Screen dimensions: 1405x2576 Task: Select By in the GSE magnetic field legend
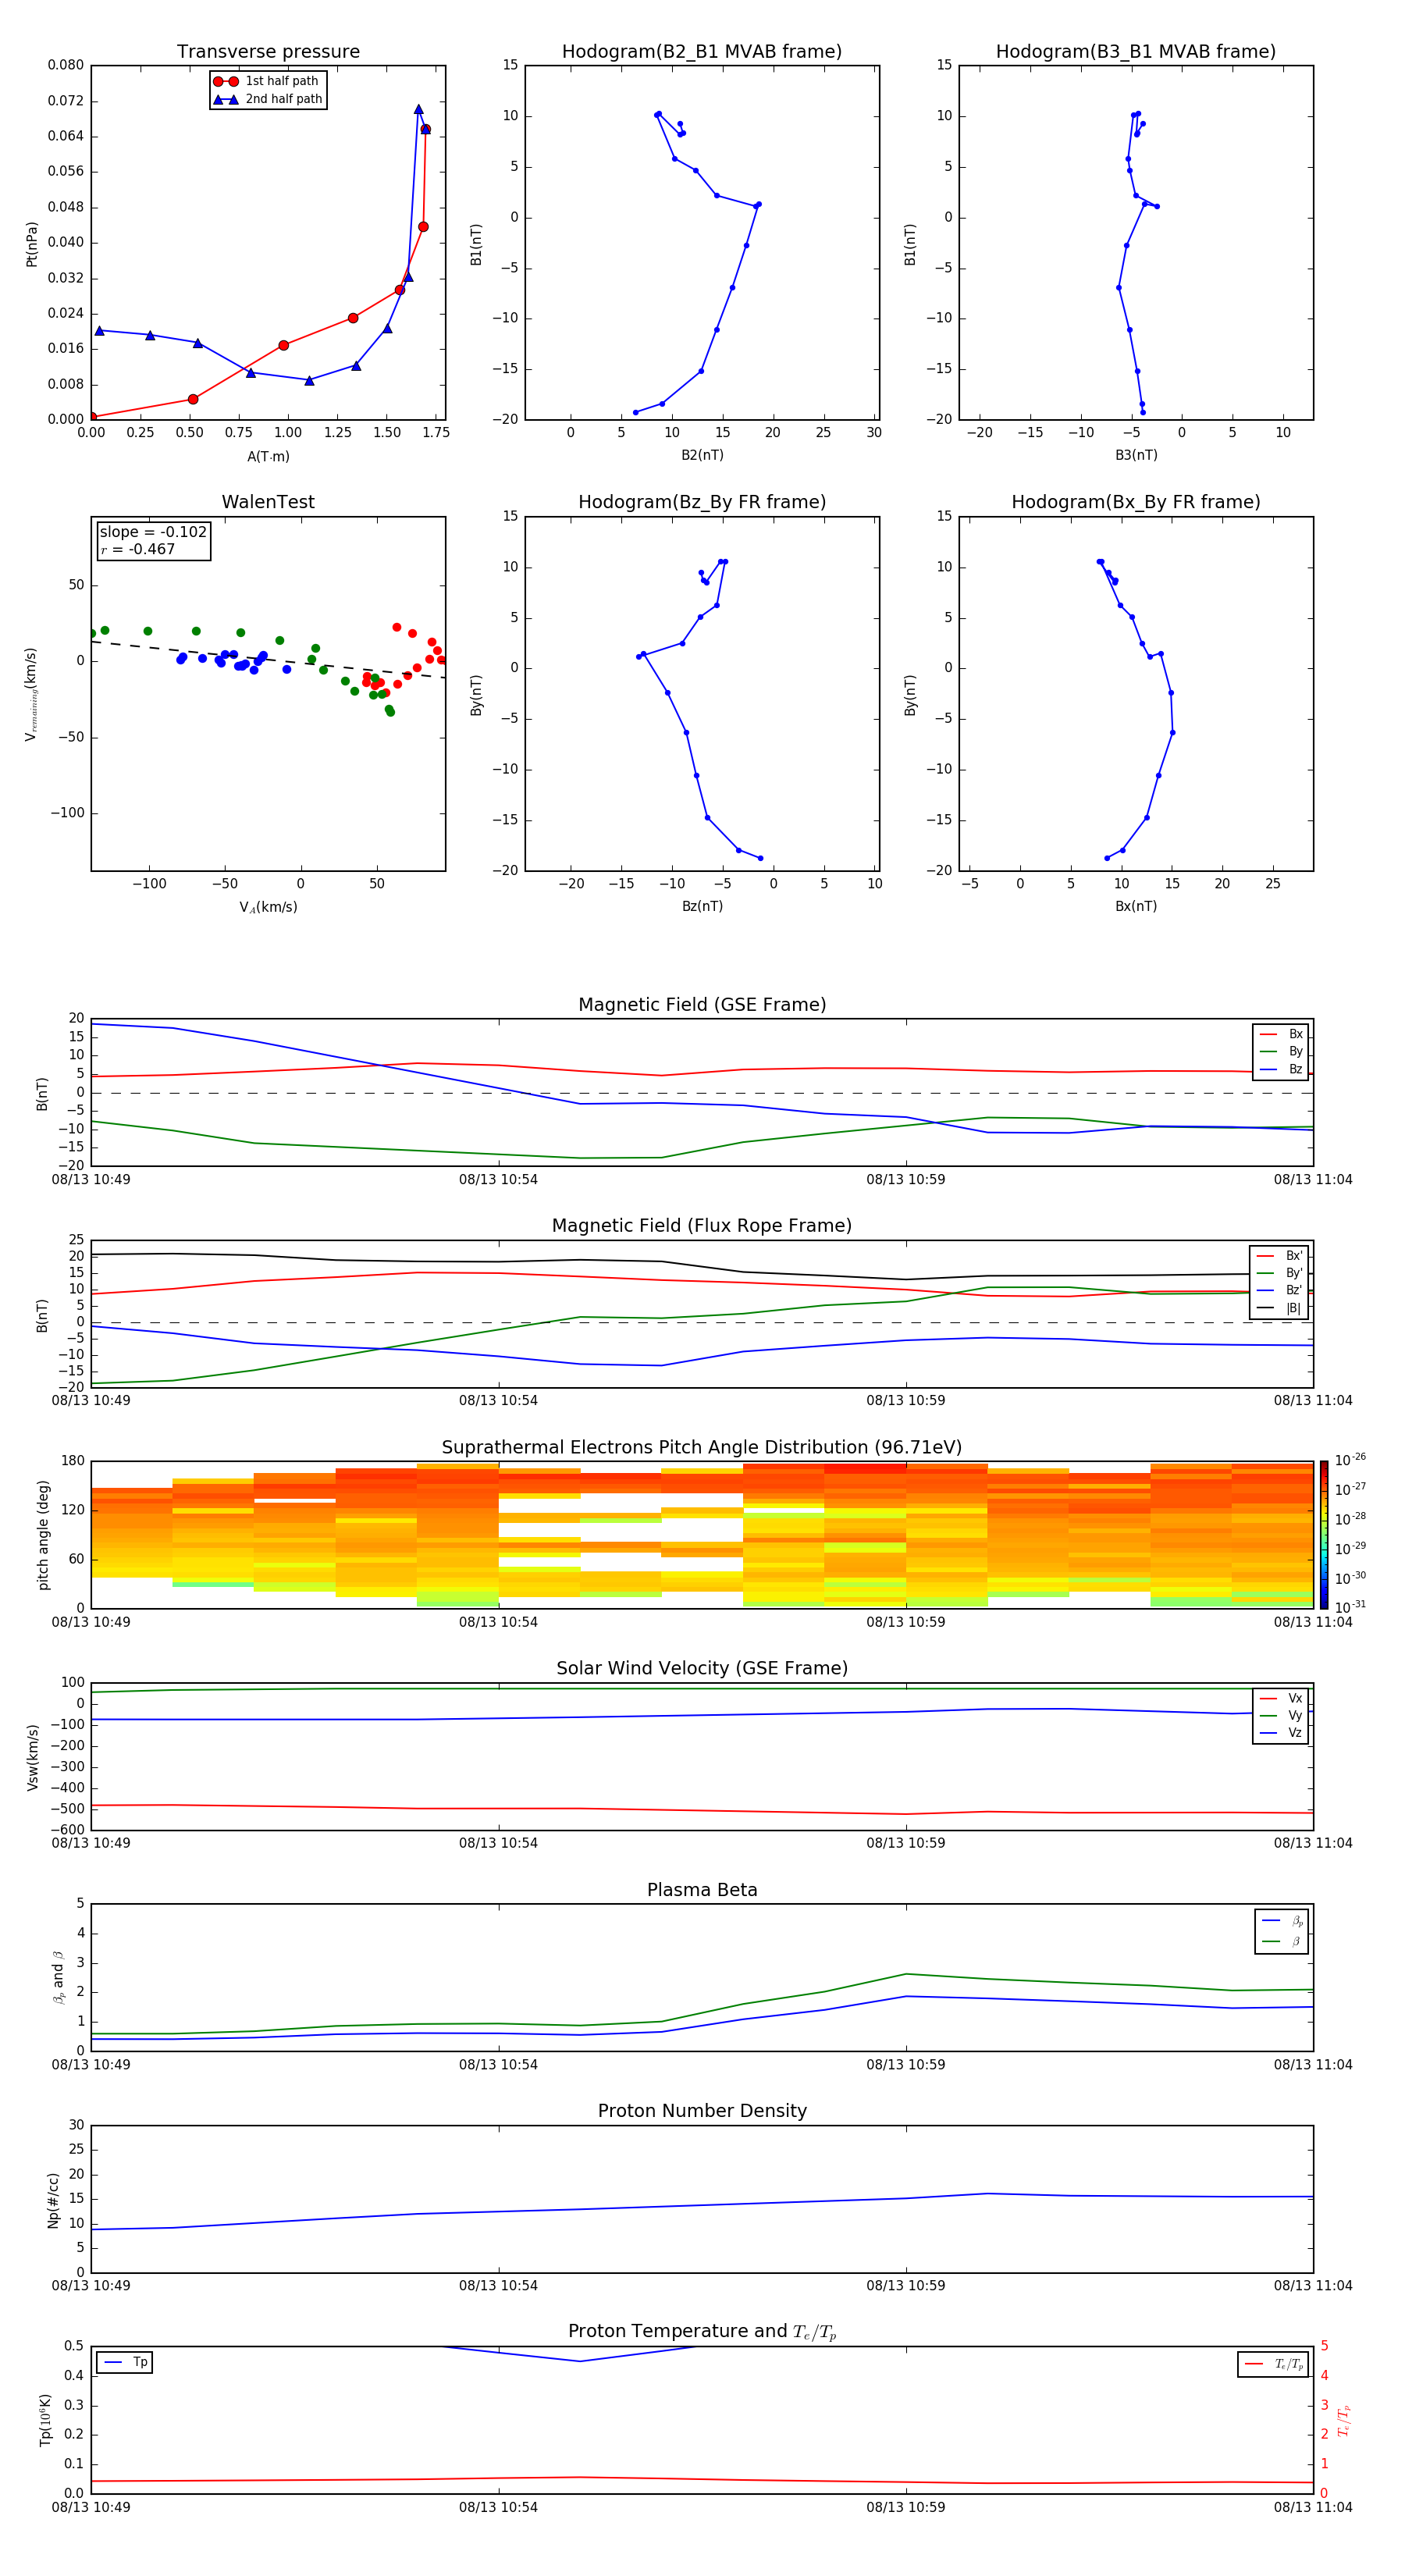(1281, 1051)
